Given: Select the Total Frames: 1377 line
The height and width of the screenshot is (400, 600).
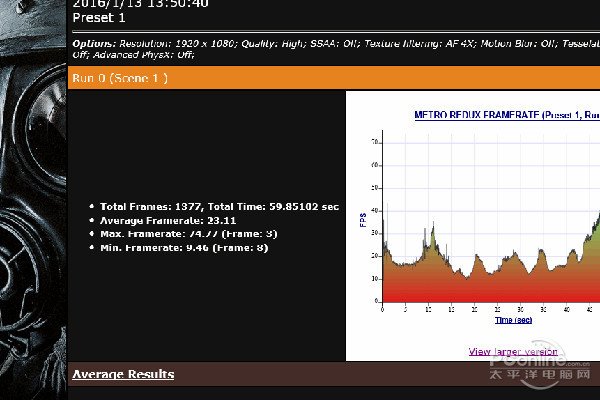Looking at the screenshot, I should 219,207.
